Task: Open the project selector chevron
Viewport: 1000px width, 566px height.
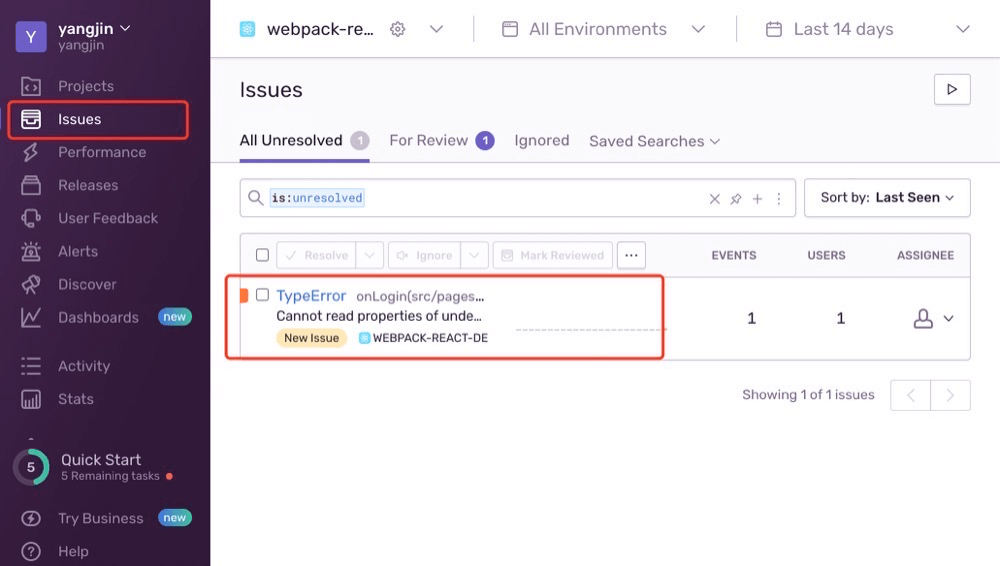Action: point(436,29)
